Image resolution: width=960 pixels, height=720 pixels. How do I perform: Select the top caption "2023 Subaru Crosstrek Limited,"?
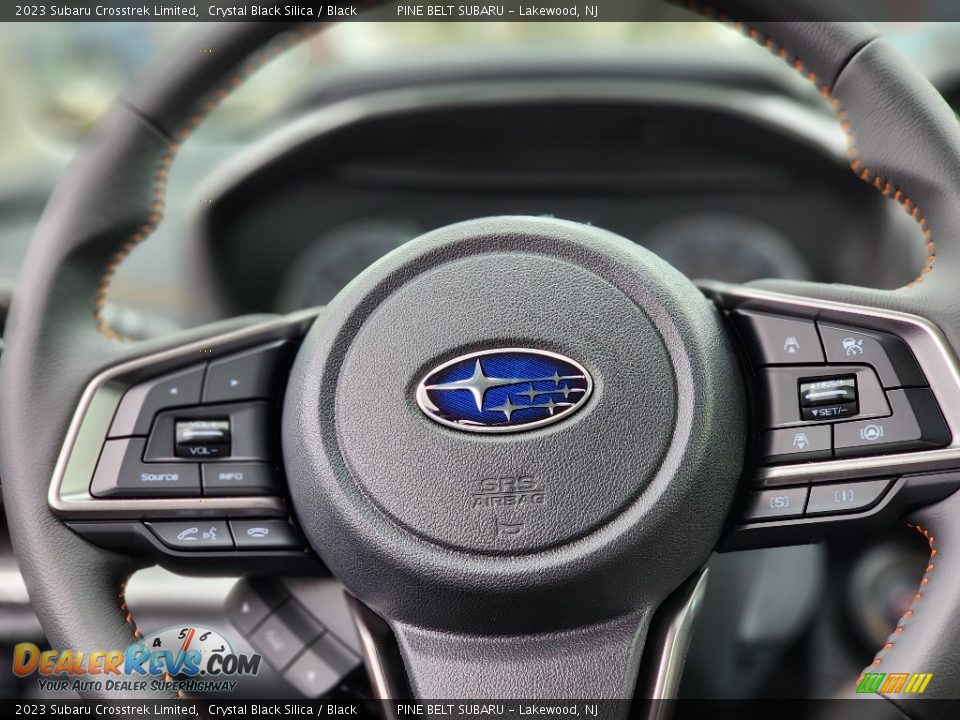(x=107, y=10)
